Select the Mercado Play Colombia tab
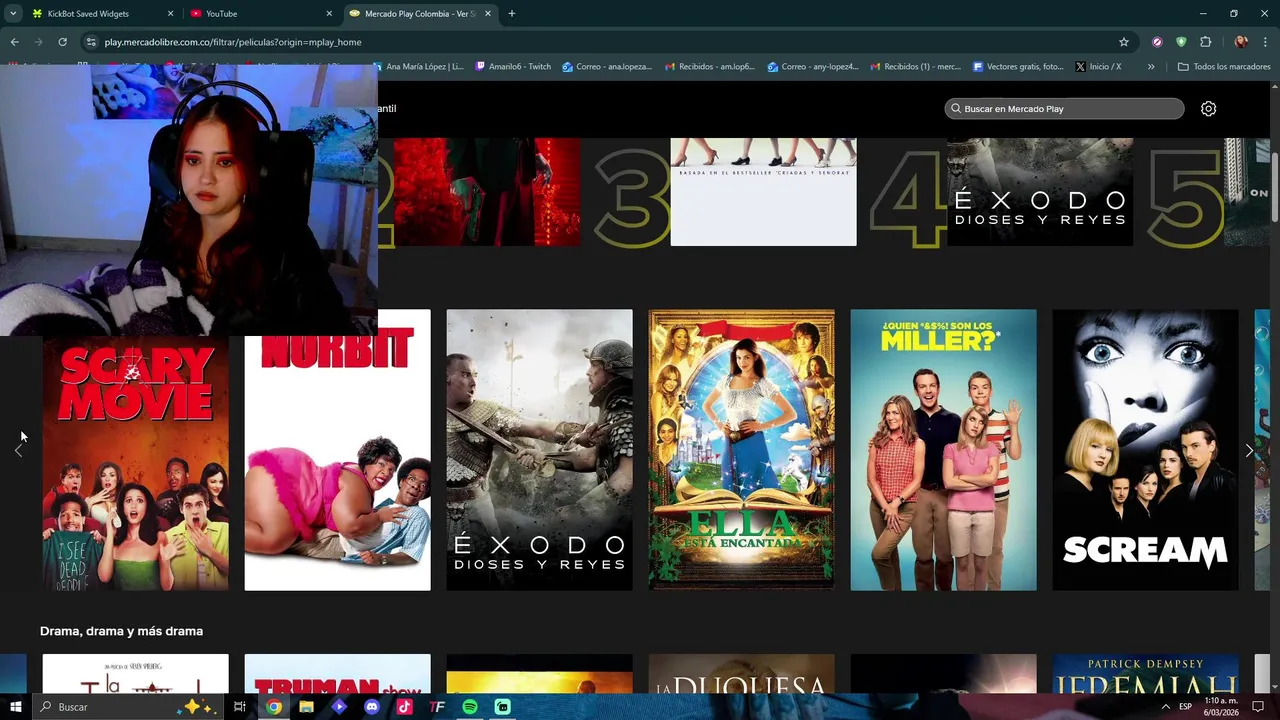Viewport: 1280px width, 720px height. coord(420,14)
